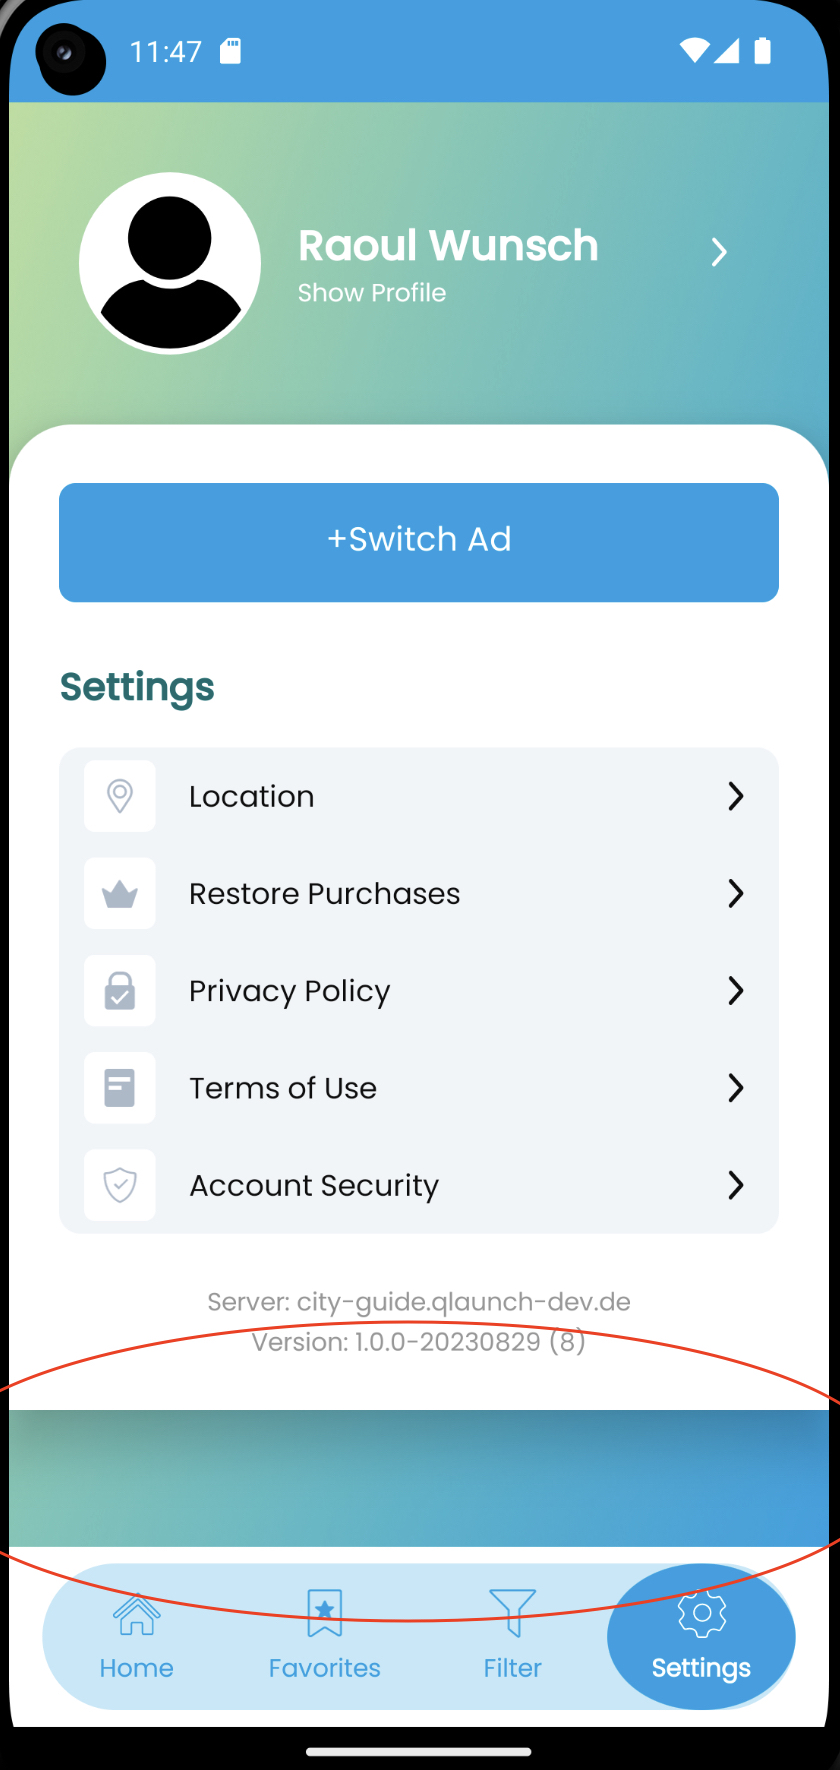Tap the location pin icon
Screen dimensions: 840x1770
click(120, 796)
